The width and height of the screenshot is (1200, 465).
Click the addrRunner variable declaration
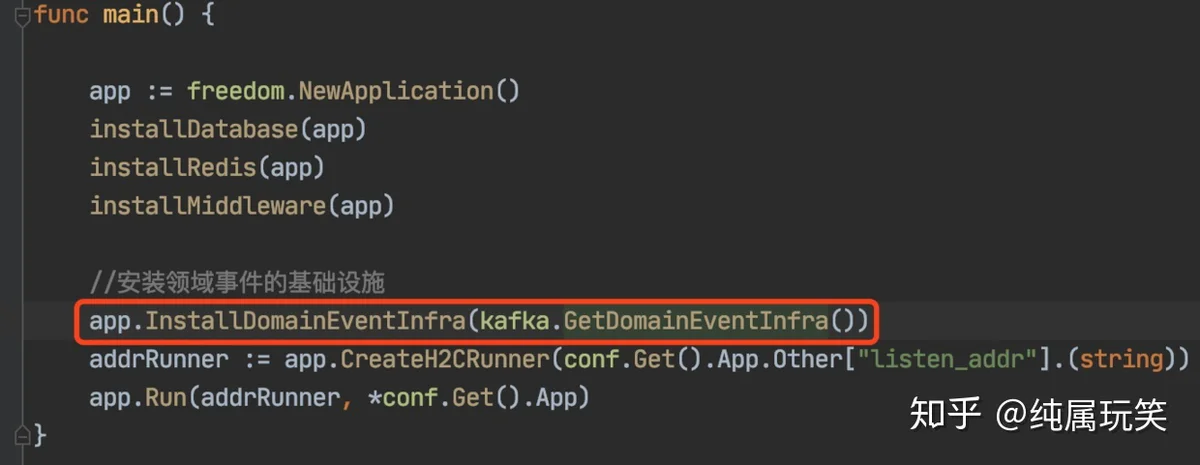coord(158,359)
